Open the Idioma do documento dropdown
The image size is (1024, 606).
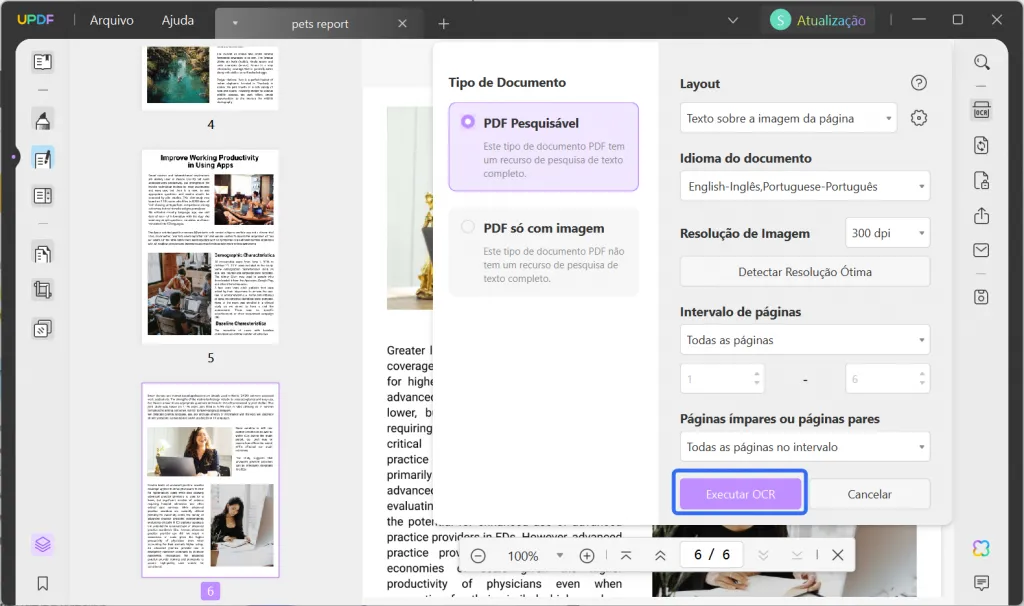tap(805, 187)
